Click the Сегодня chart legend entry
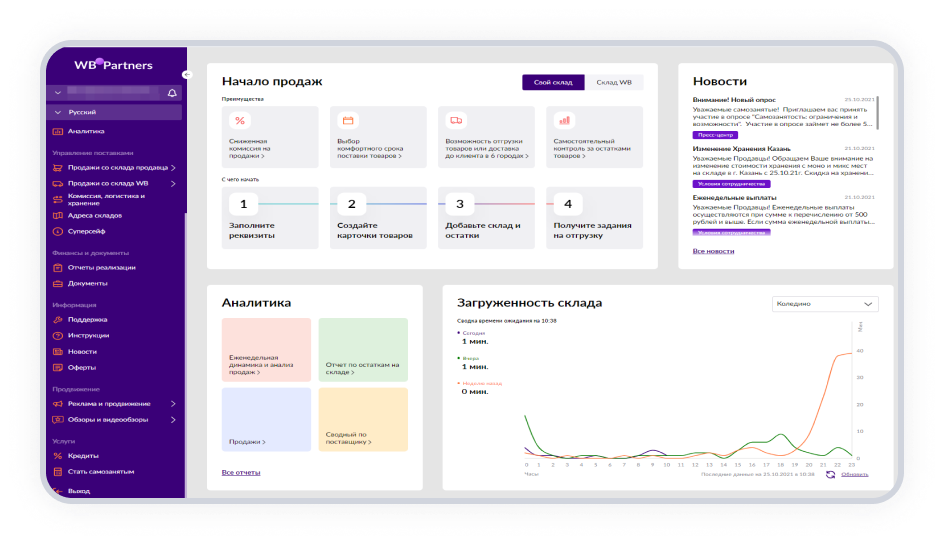The width and height of the screenshot is (944, 544). click(x=471, y=333)
